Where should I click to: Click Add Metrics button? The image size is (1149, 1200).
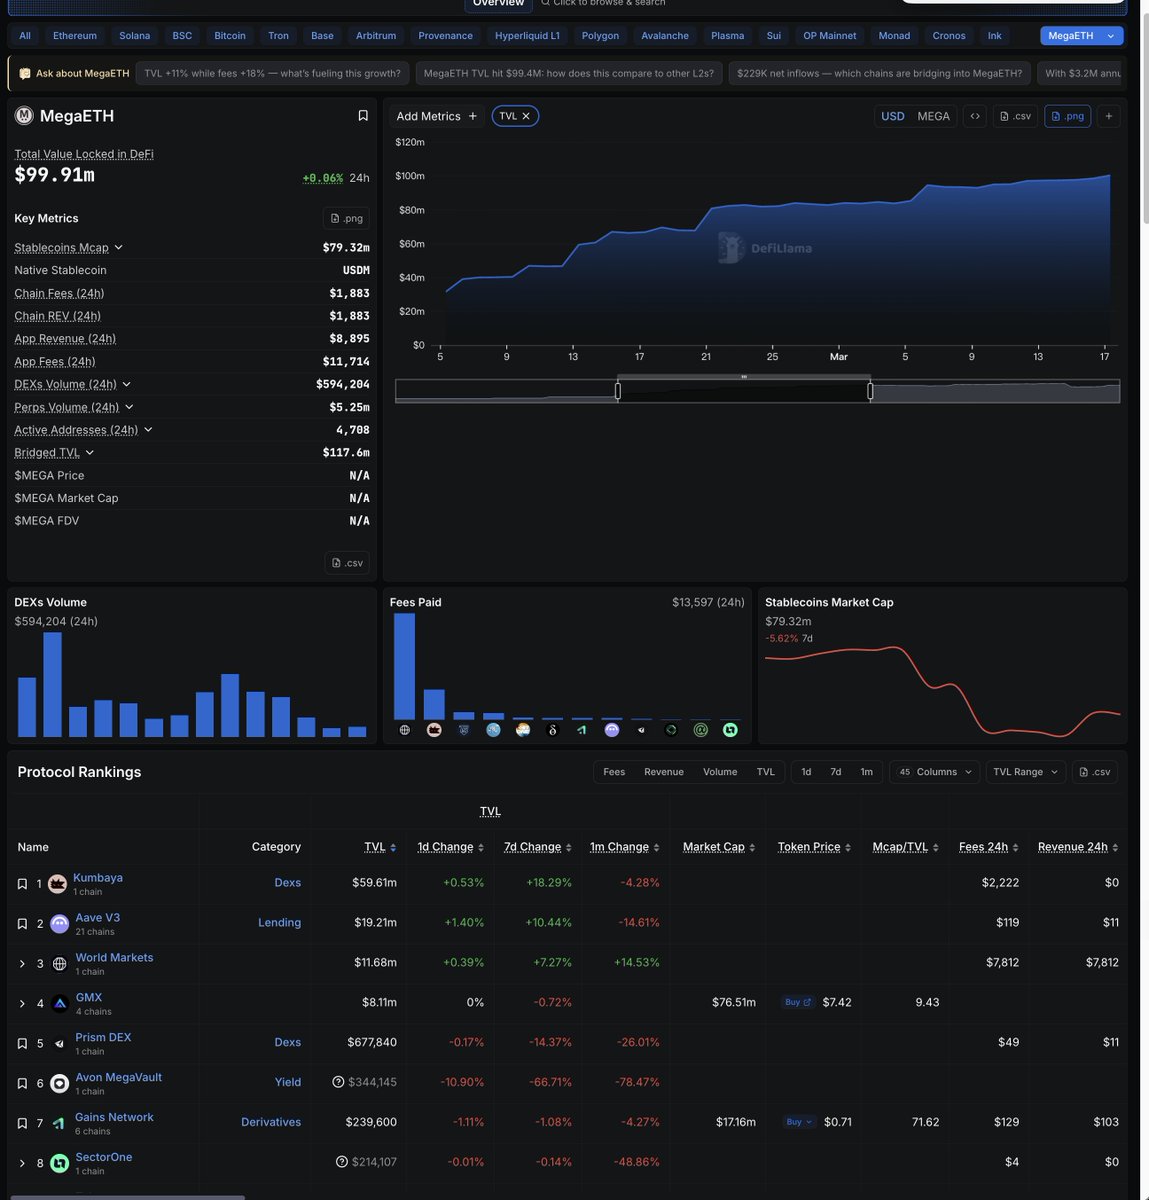pos(437,116)
